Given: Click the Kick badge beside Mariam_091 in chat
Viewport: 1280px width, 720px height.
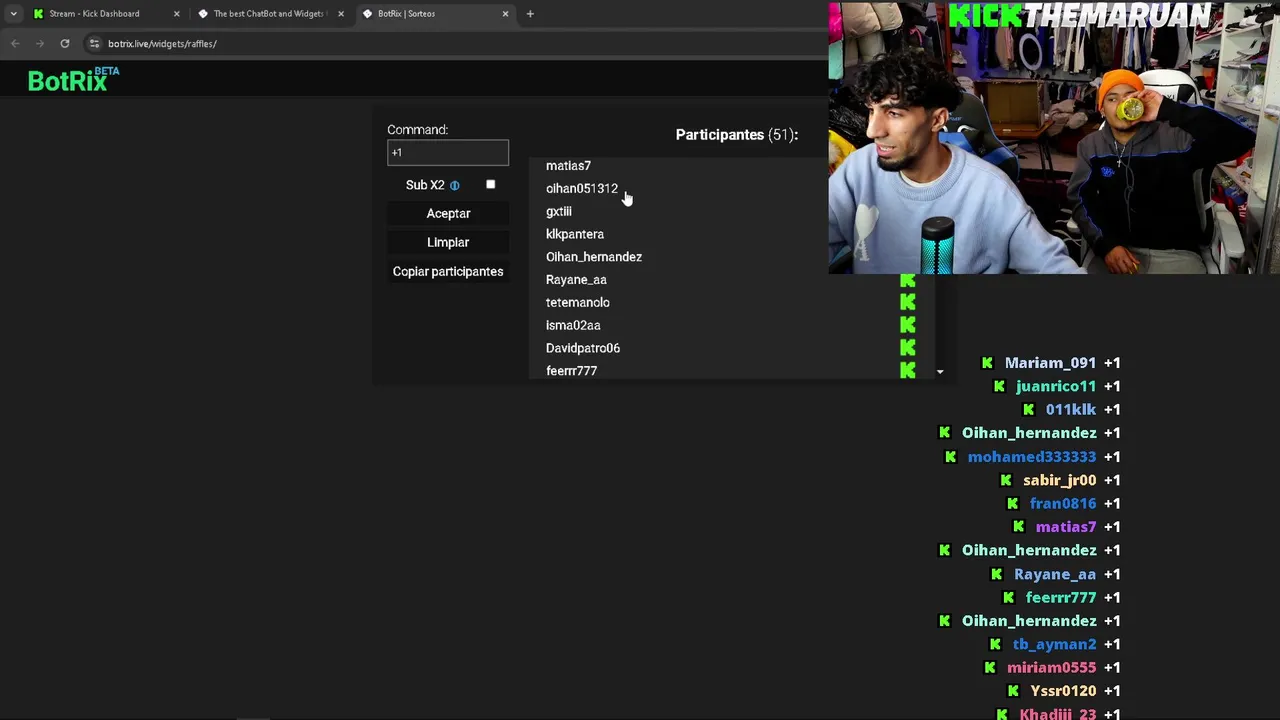Looking at the screenshot, I should coord(988,363).
